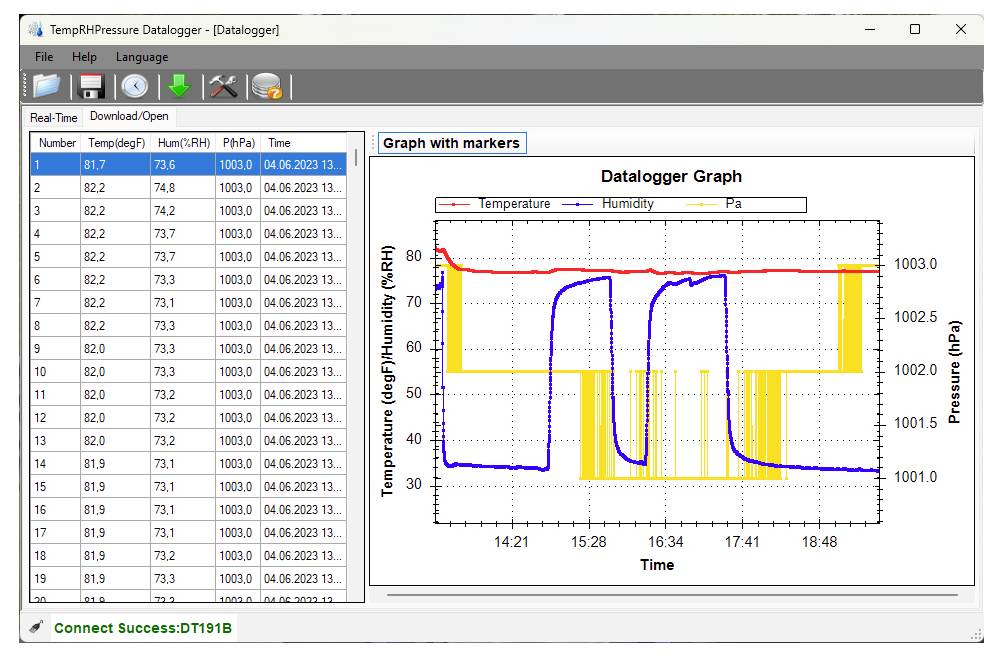Screen dimensions: 1003x656
Task: Select row 3 with humidity 74,2
Action: 189,210
